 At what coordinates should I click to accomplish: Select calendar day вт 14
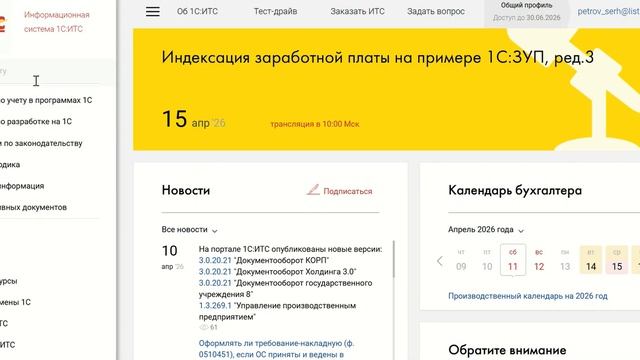click(x=591, y=260)
